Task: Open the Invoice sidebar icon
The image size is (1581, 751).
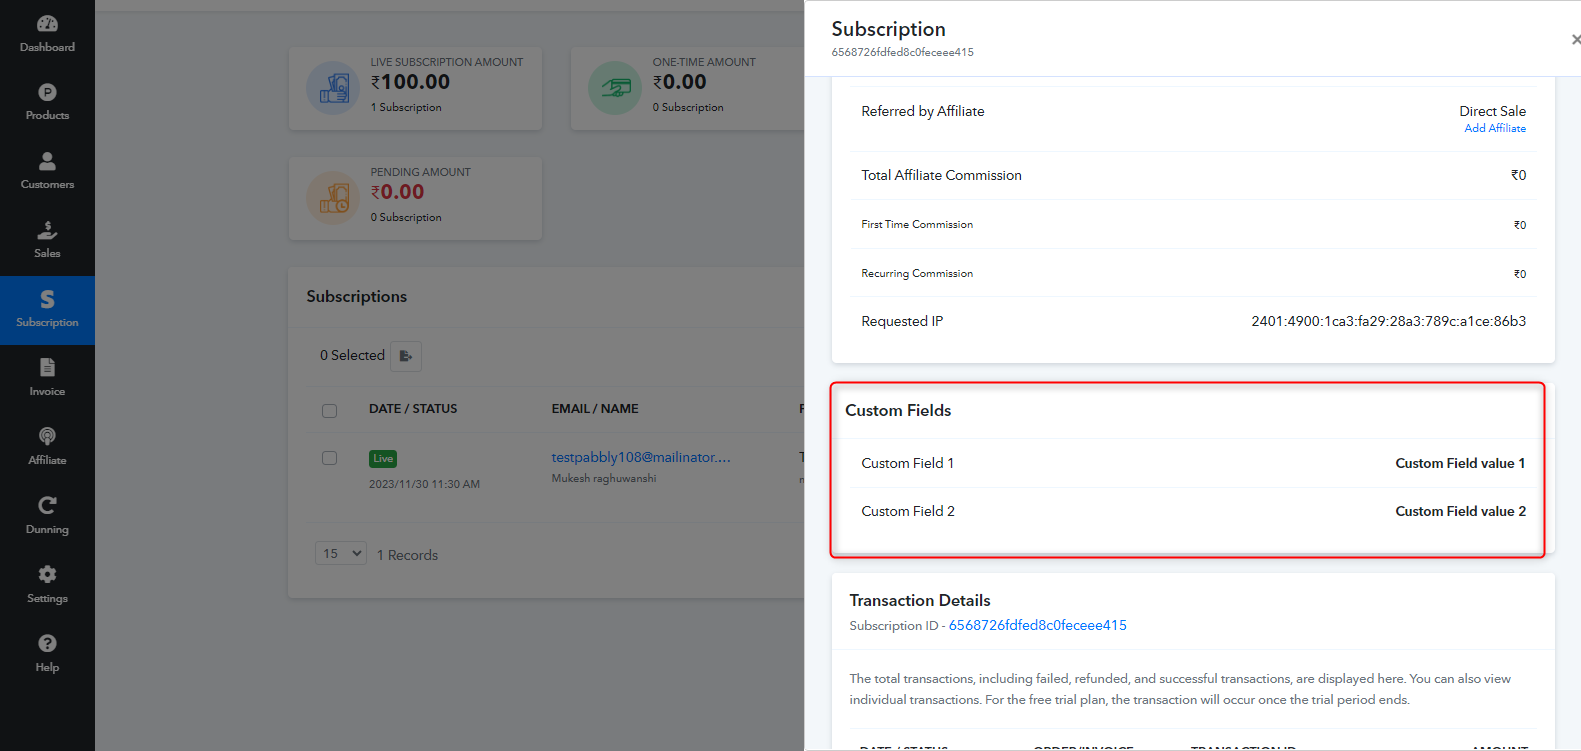Action: [47, 367]
